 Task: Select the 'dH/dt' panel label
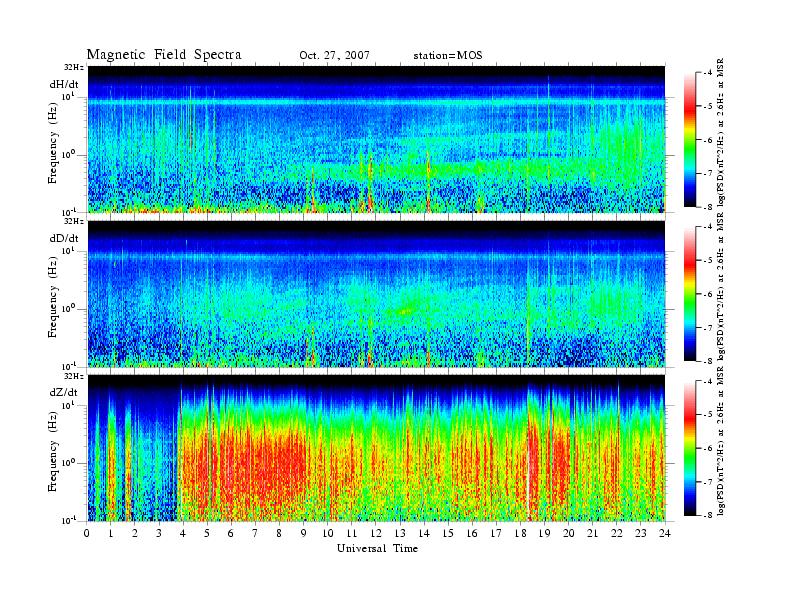(64, 84)
